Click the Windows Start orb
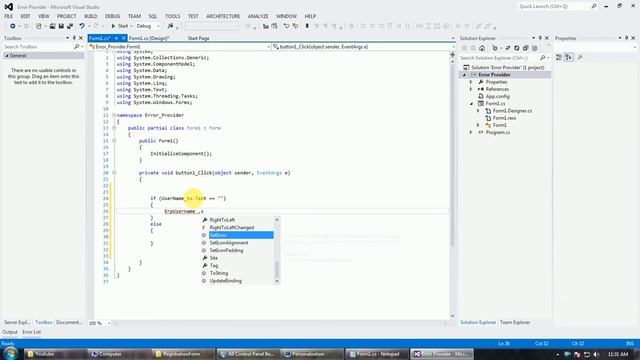The image size is (640, 360). click(11, 353)
